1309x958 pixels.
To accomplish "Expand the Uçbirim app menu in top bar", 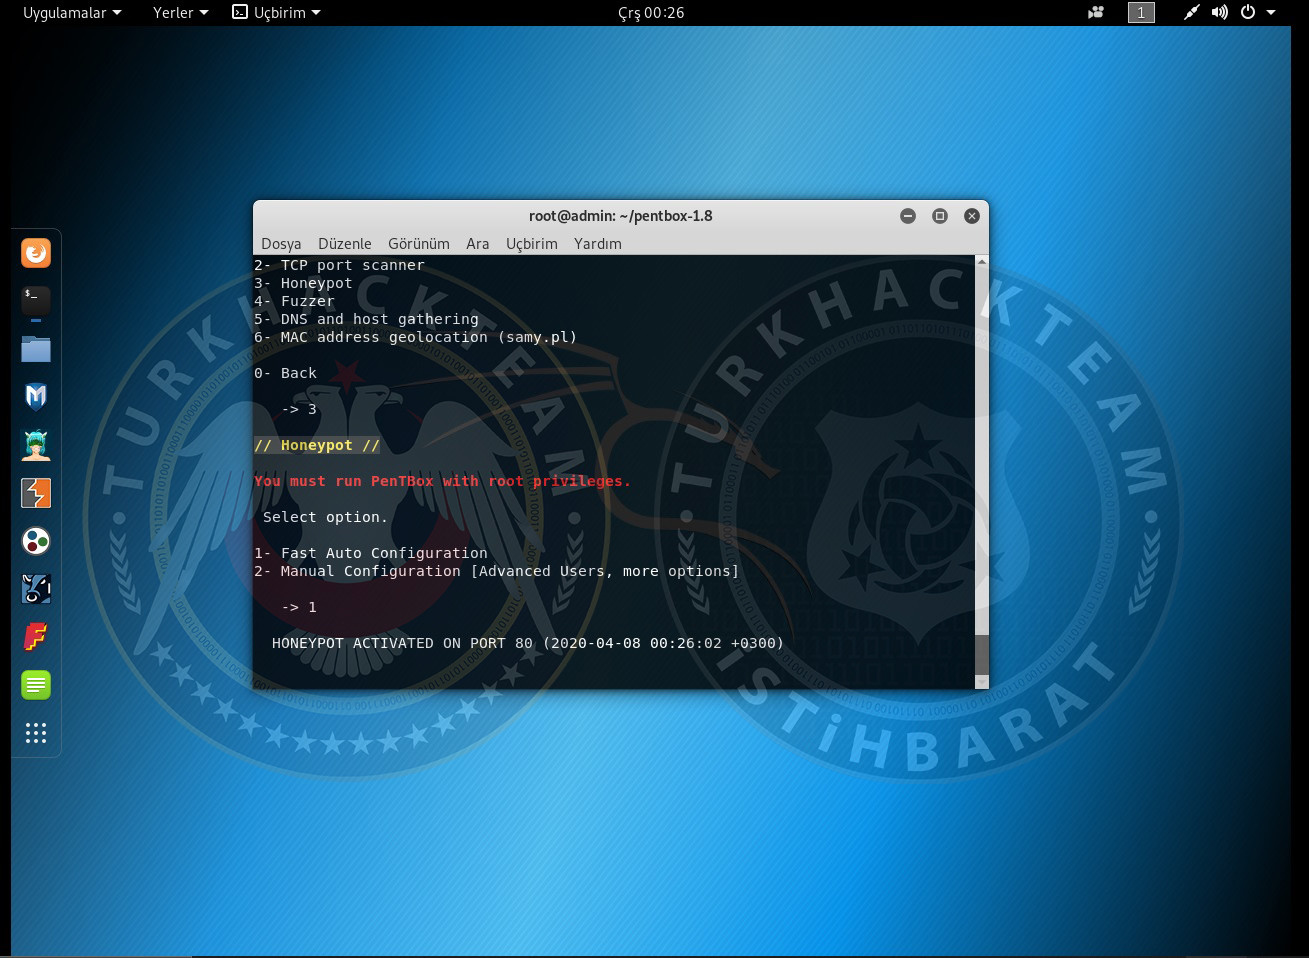I will (276, 13).
